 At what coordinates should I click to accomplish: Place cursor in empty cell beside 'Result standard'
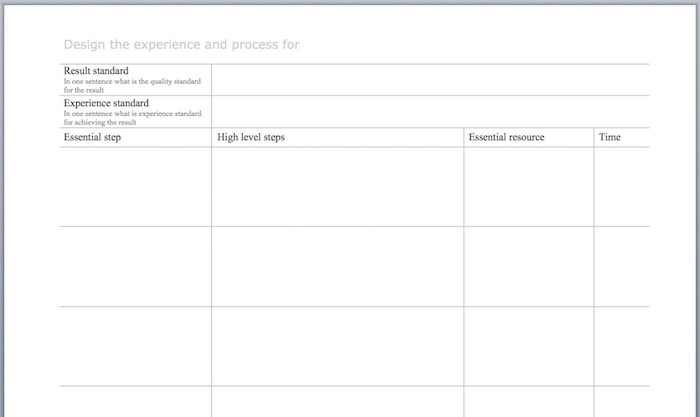[430, 80]
